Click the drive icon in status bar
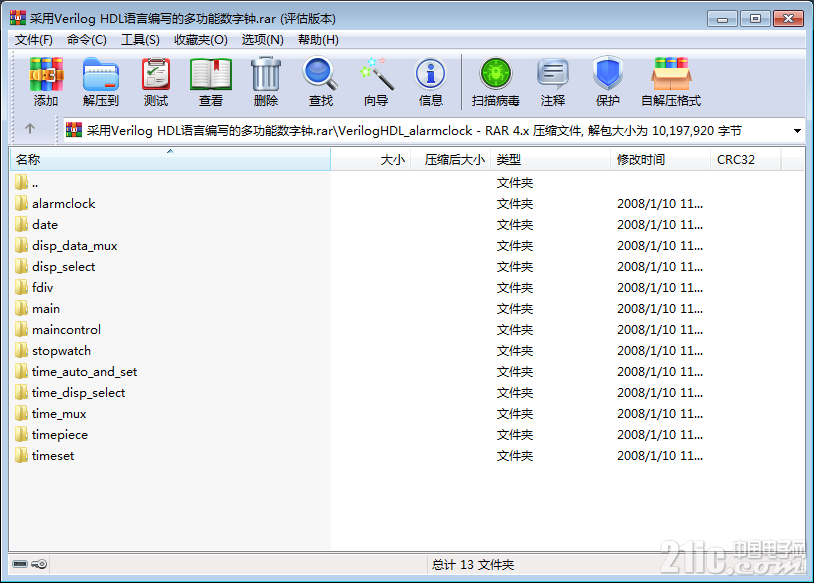Screen dimensions: 814x583 click(x=20, y=564)
